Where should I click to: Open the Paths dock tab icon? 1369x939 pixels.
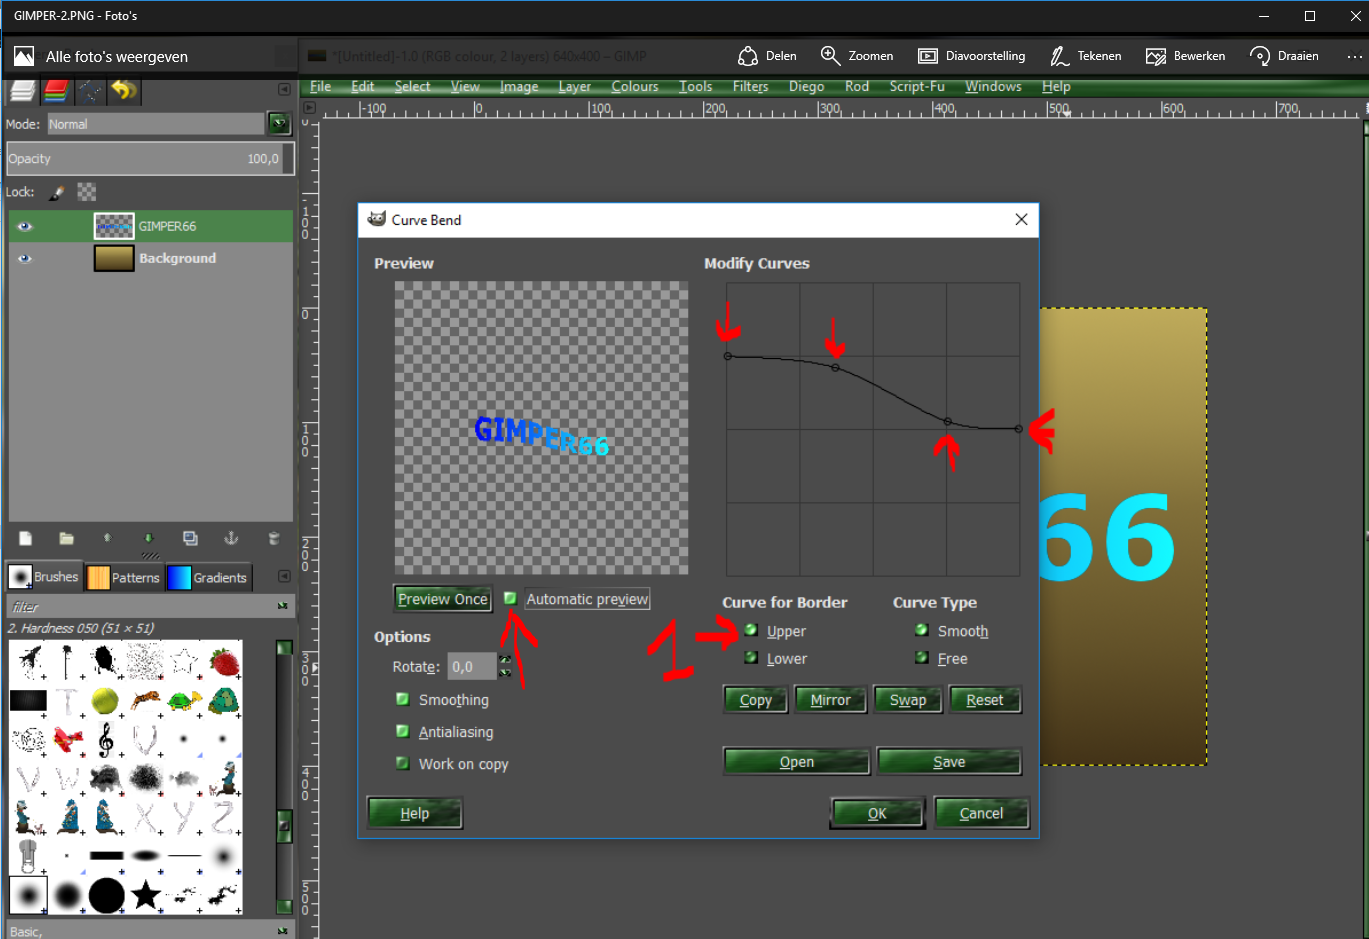(x=90, y=91)
